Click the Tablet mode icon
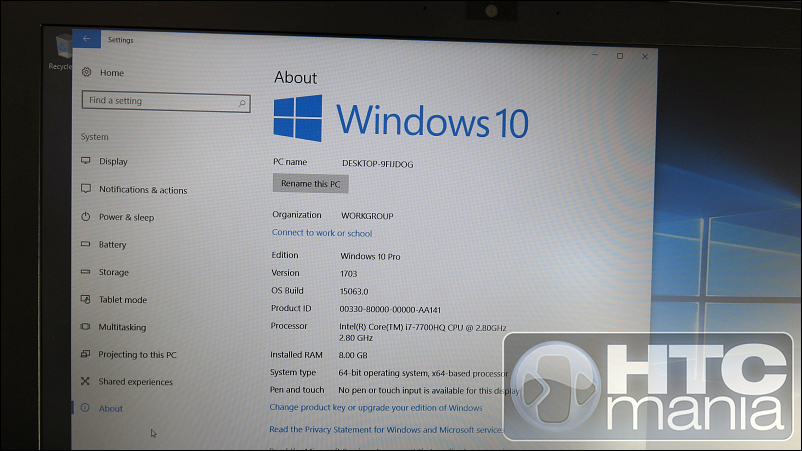Screen dimensions: 802x451 click(x=85, y=299)
